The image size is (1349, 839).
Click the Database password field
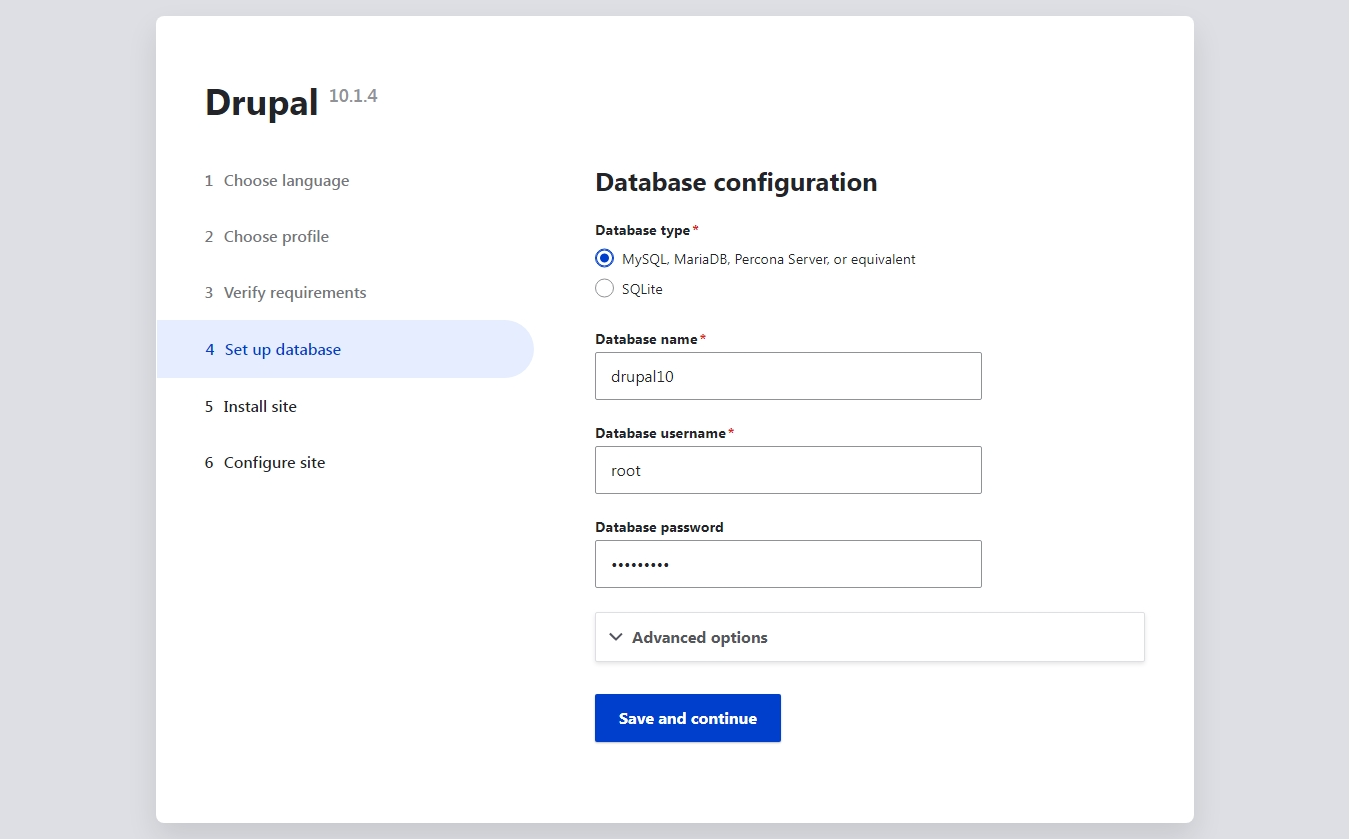pos(788,564)
